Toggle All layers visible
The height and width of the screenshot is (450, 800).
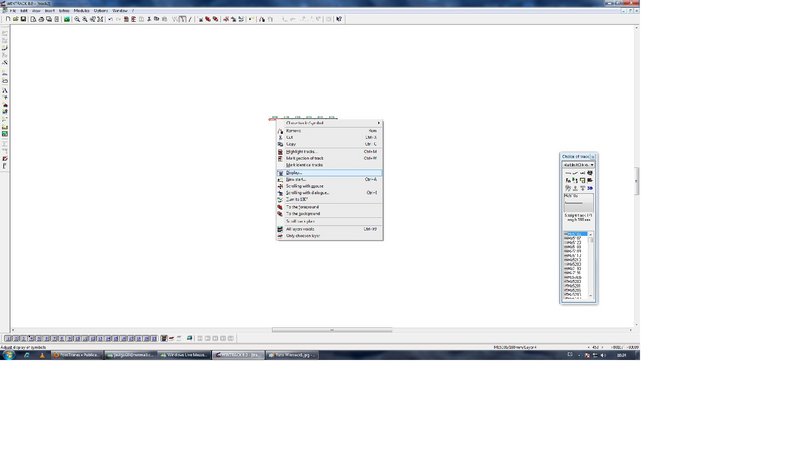pyautogui.click(x=330, y=229)
